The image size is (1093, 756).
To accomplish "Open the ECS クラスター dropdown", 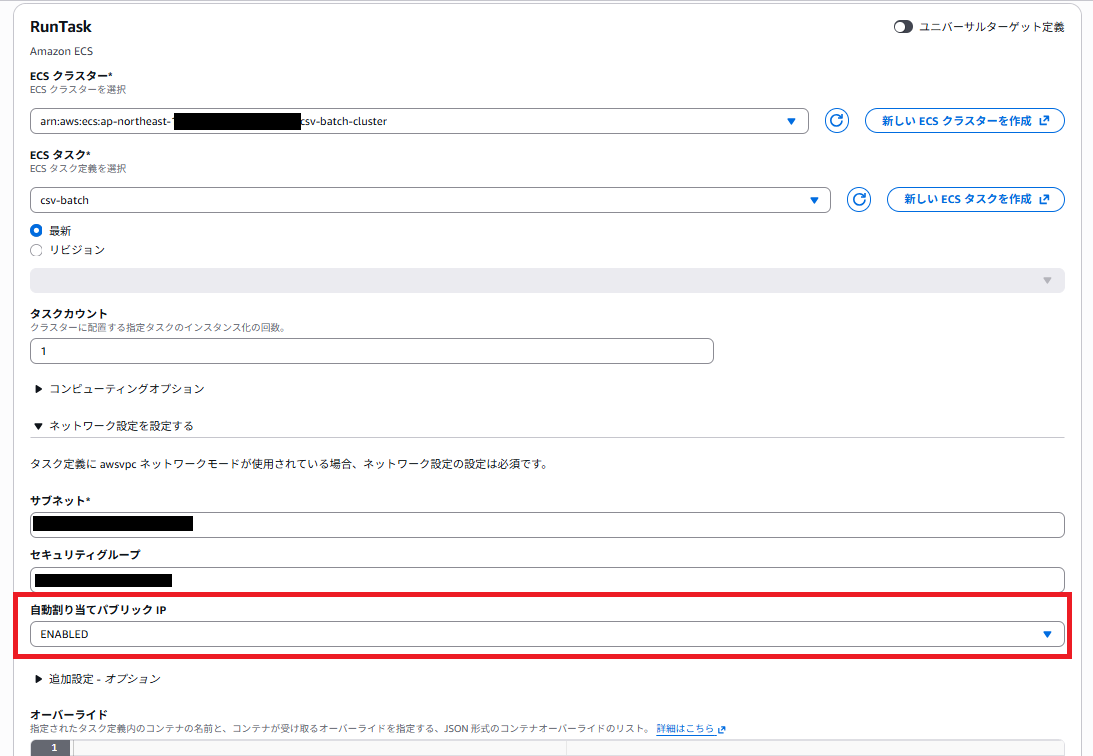I will (419, 121).
